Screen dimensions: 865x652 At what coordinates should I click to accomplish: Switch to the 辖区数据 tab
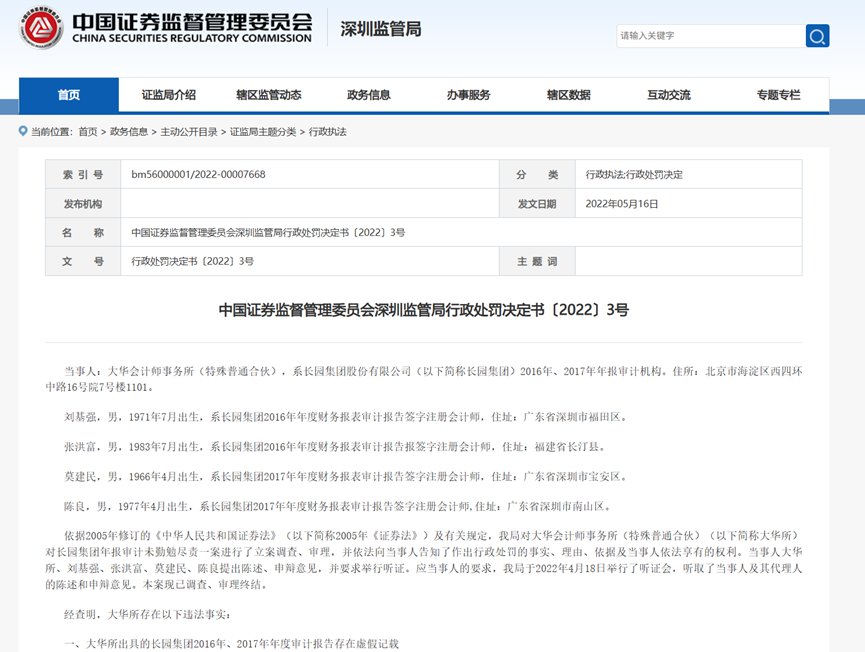(x=568, y=95)
